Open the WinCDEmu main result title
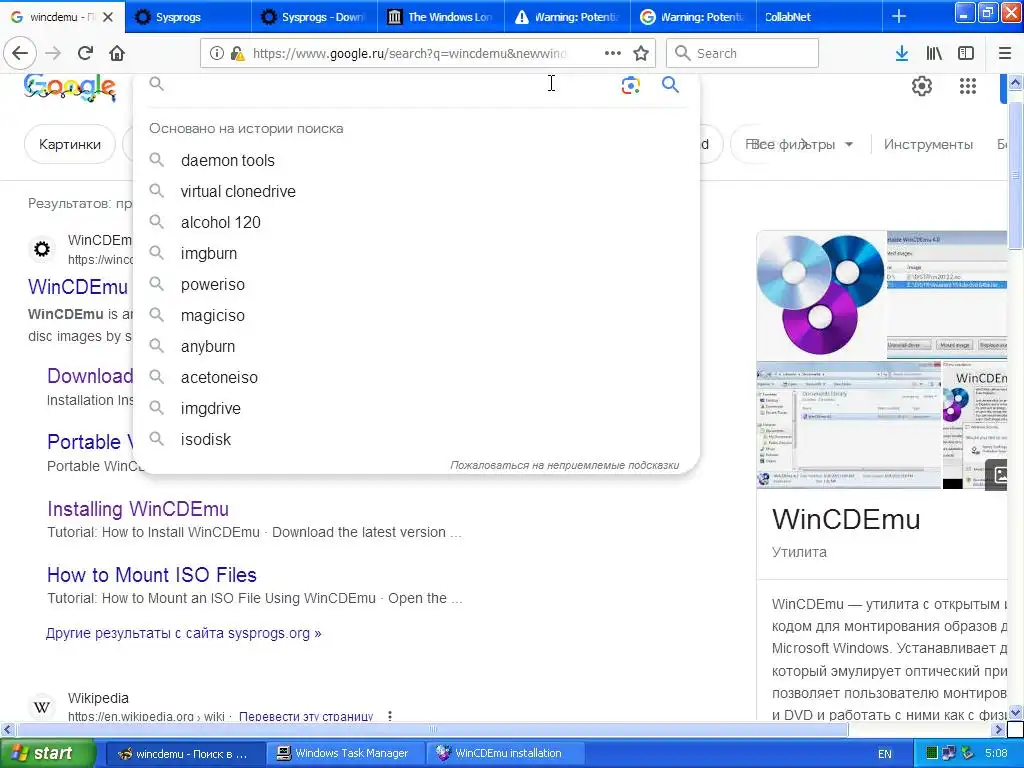This screenshot has width=1024, height=768. coord(78,287)
